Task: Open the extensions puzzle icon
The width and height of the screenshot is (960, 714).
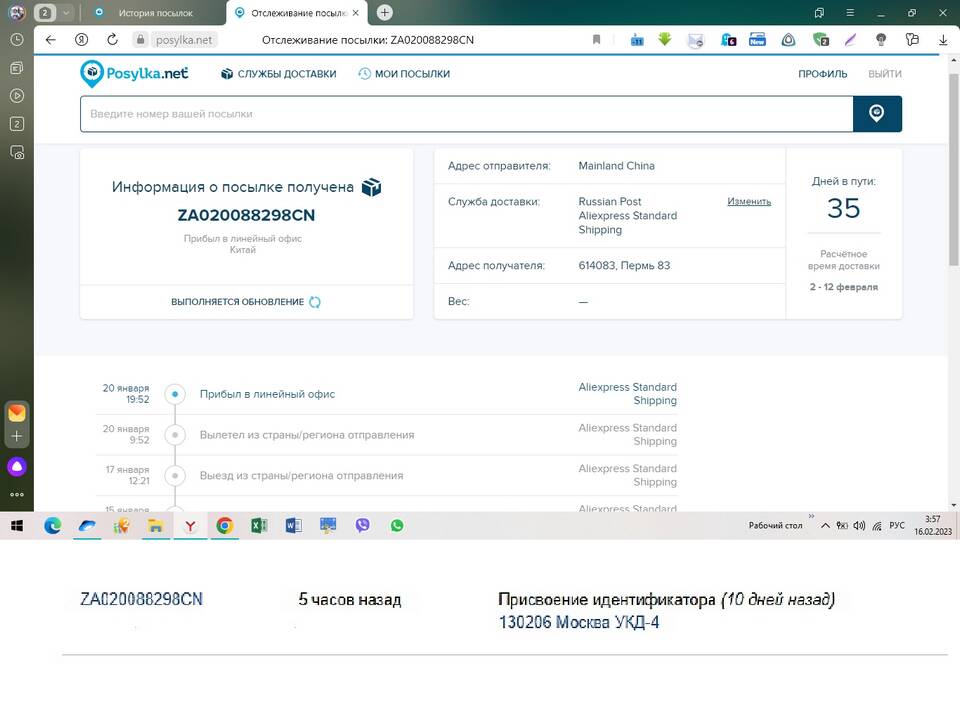Action: tap(912, 40)
